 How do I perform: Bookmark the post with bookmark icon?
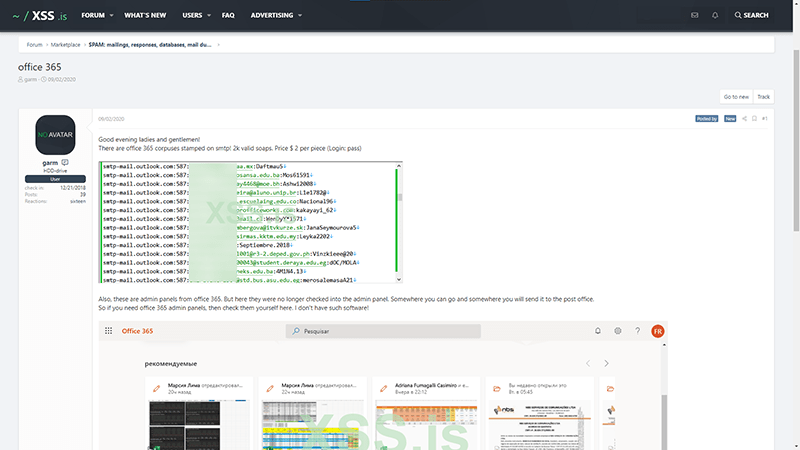pyautogui.click(x=754, y=119)
